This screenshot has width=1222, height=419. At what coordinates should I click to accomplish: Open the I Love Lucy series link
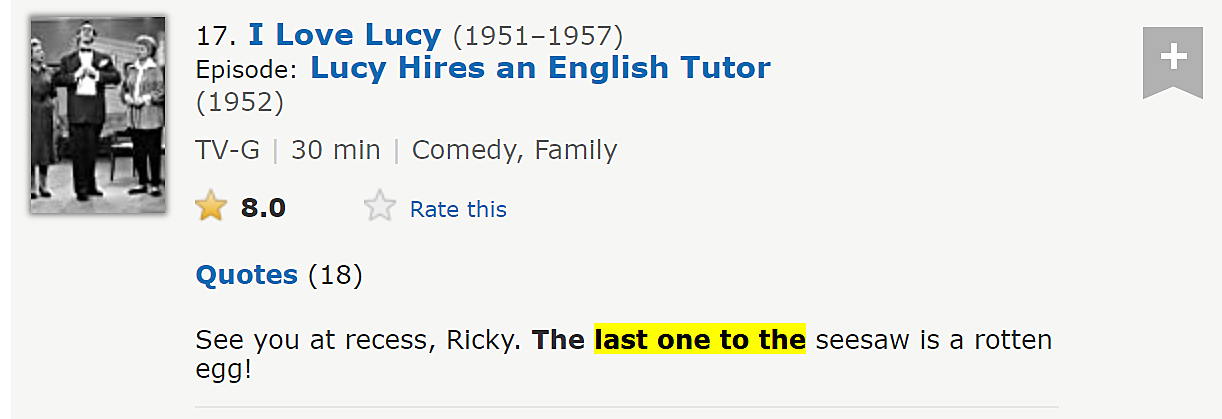click(x=345, y=35)
